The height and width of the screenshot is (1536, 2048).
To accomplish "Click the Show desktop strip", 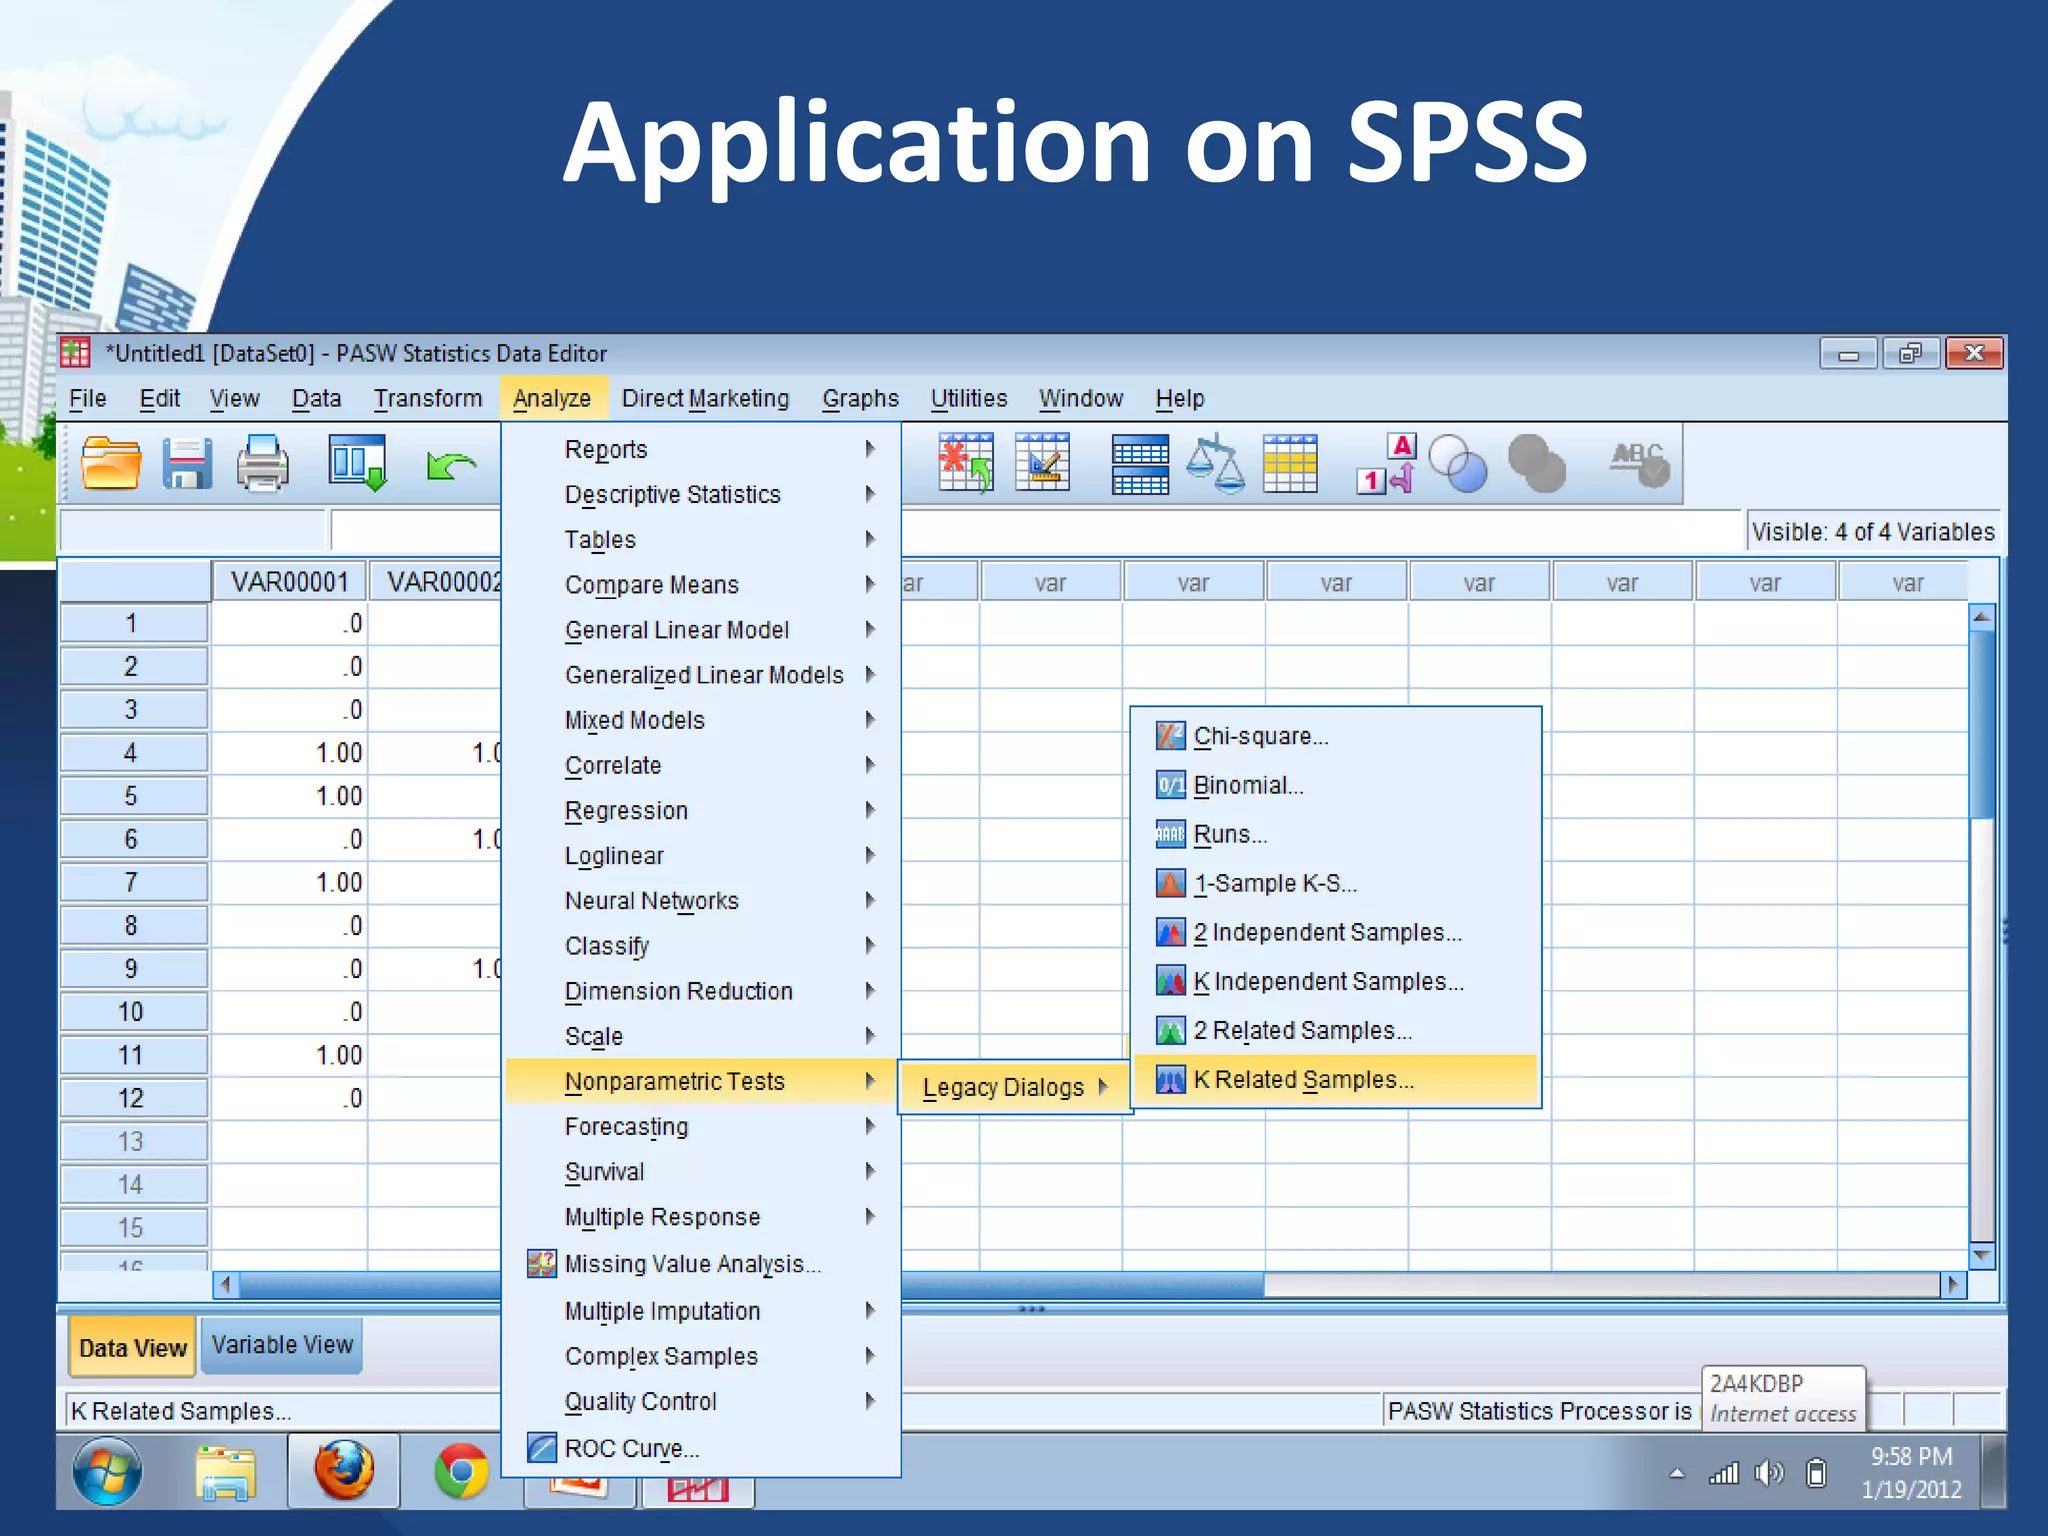I will [1993, 1471].
